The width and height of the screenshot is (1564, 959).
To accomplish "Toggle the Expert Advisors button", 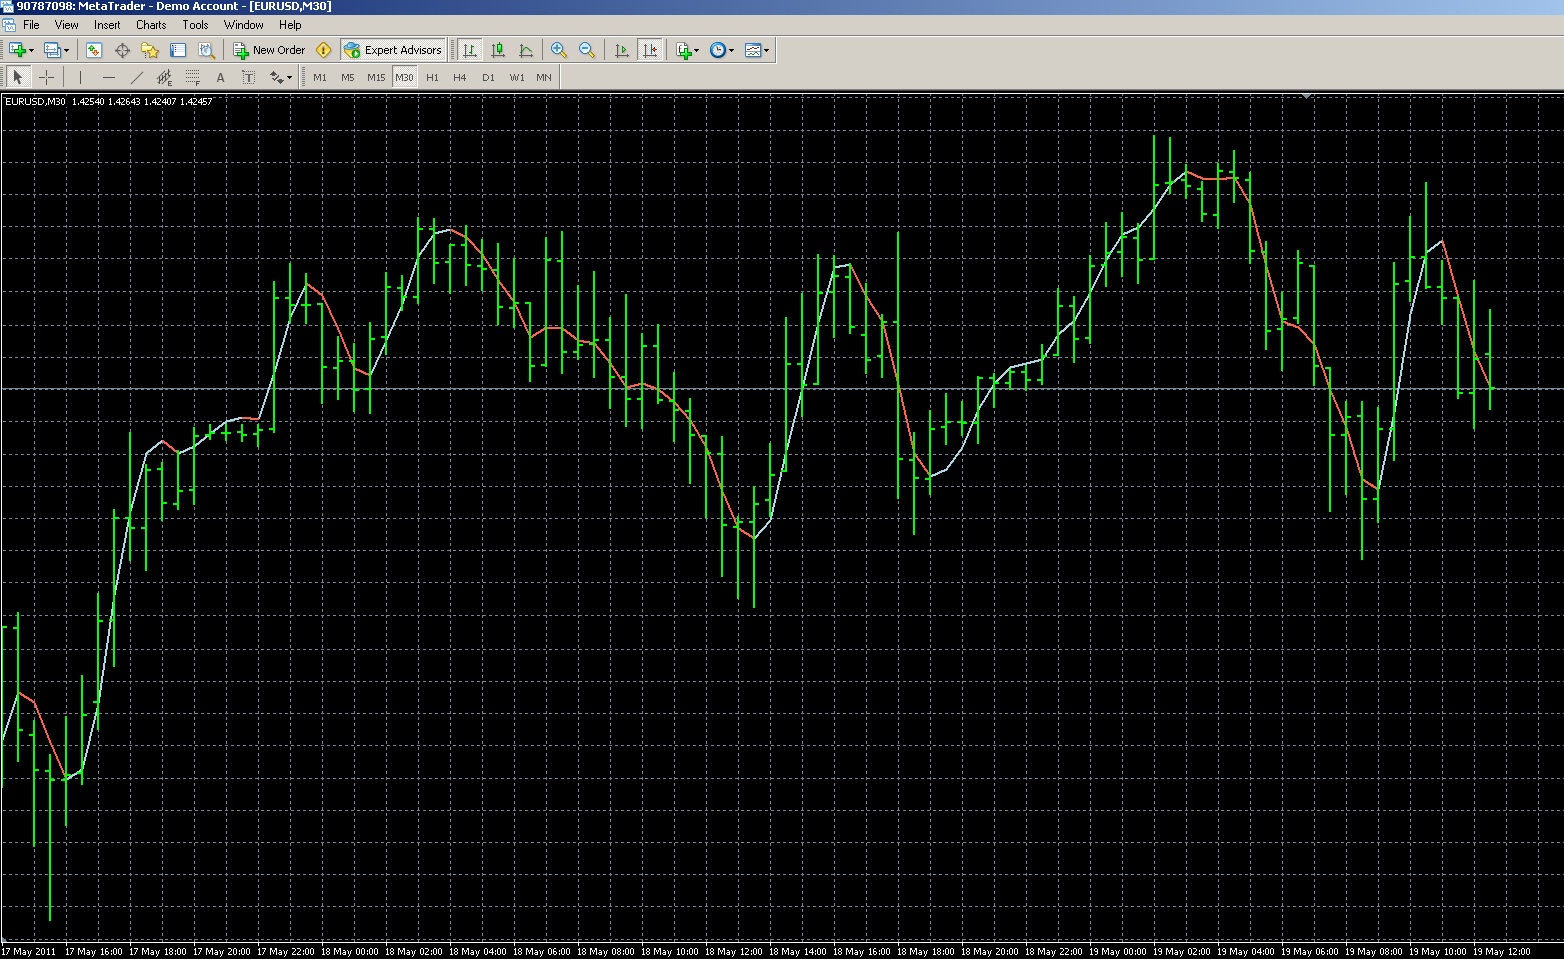I will pyautogui.click(x=392, y=50).
